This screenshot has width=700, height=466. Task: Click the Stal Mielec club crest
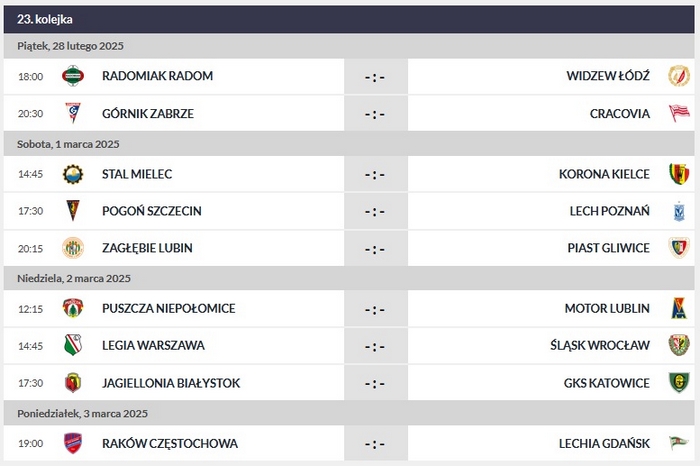point(73,174)
